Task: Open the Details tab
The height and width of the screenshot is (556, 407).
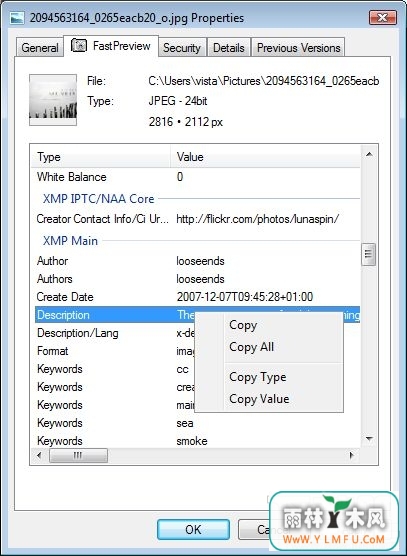Action: [x=229, y=48]
